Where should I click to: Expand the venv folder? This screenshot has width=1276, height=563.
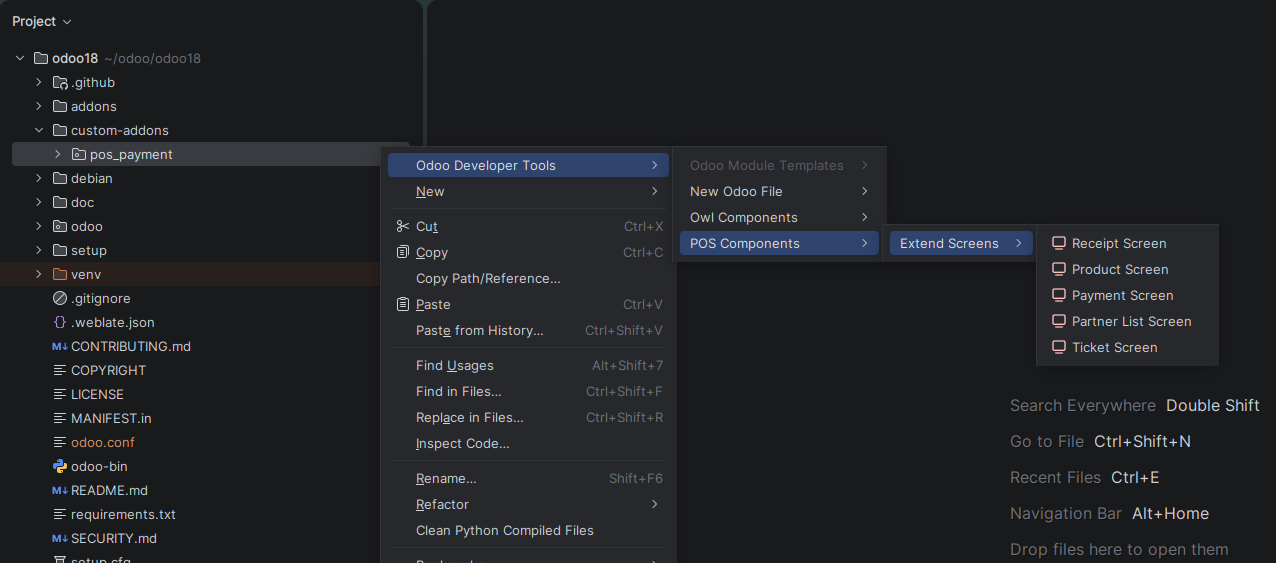pyautogui.click(x=39, y=274)
